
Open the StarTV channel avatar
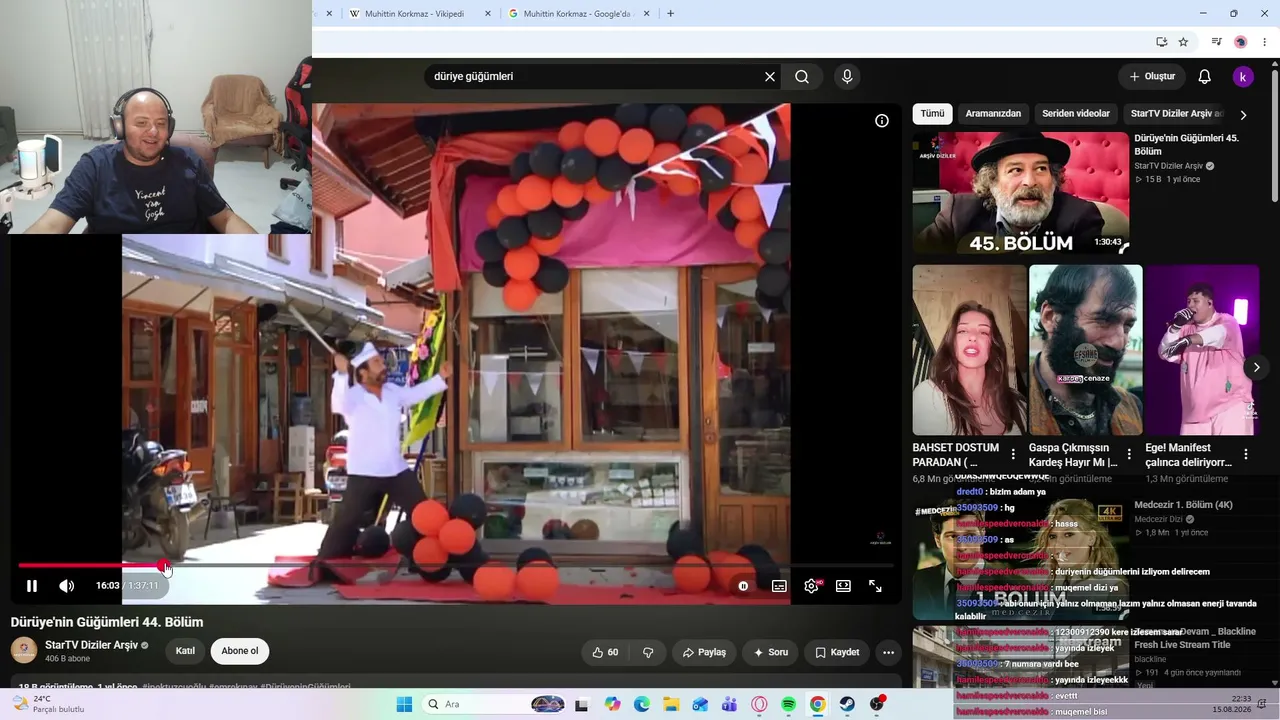point(24,651)
